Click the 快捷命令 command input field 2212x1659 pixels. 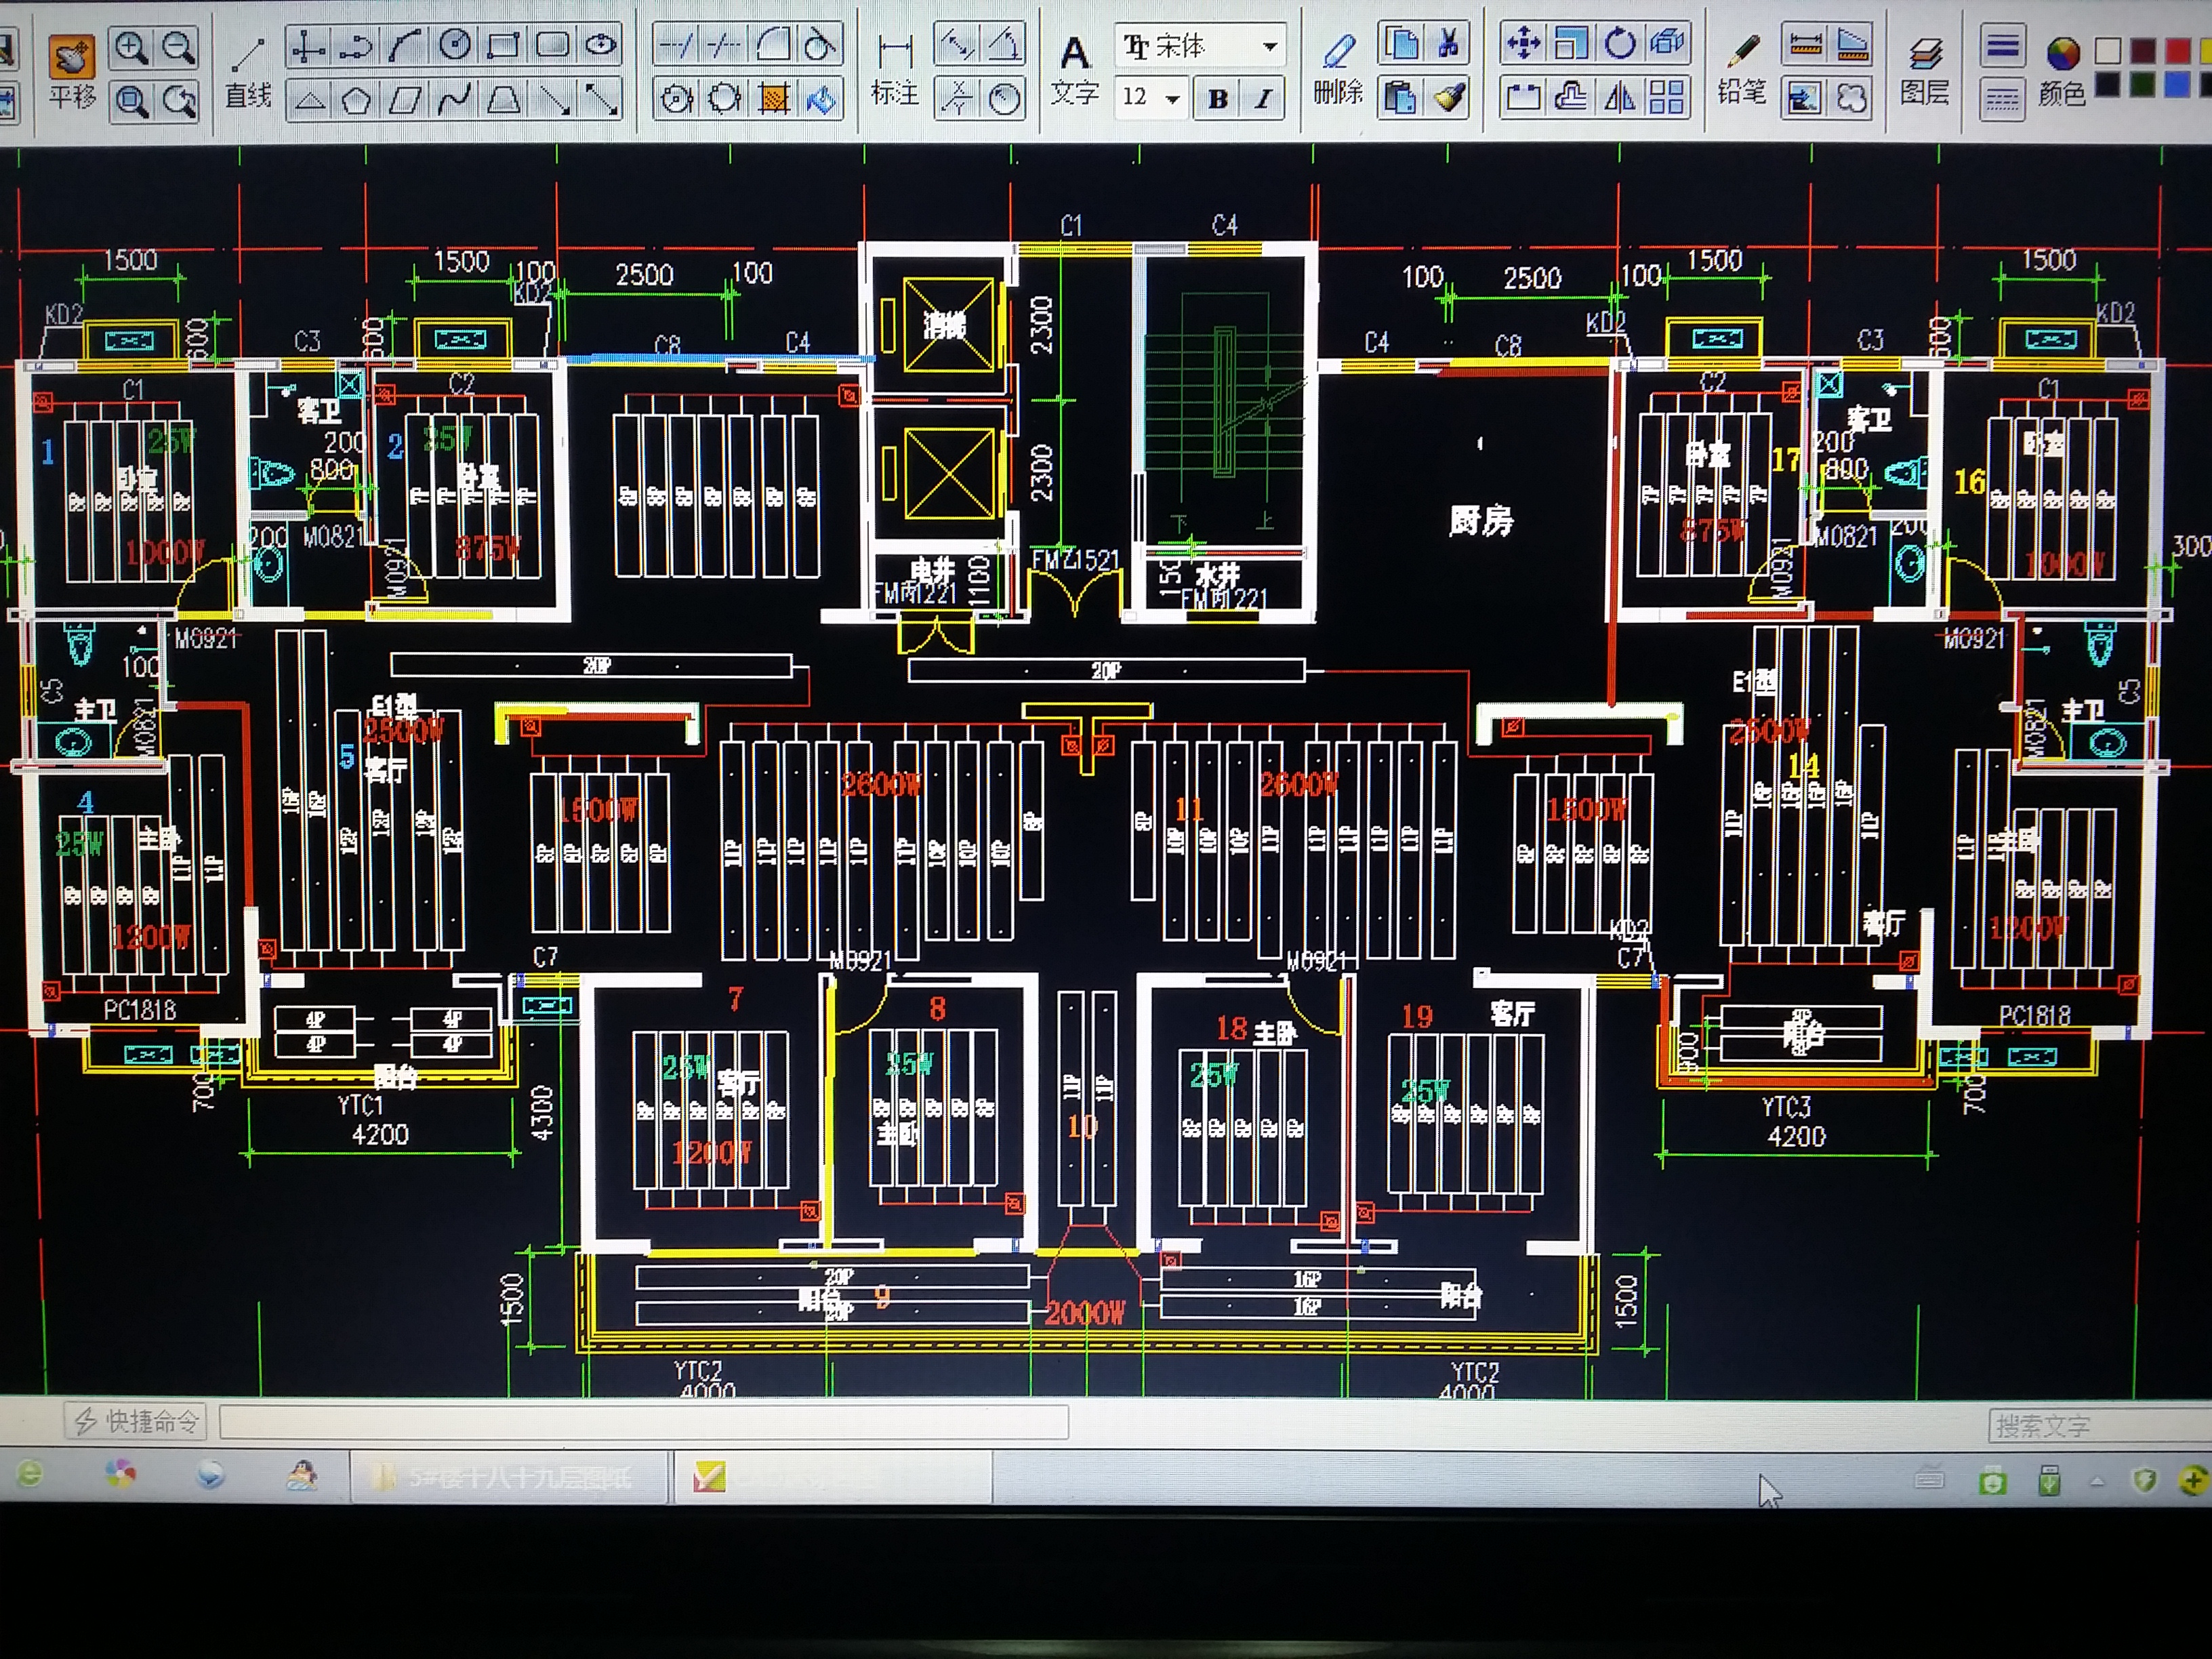(643, 1421)
